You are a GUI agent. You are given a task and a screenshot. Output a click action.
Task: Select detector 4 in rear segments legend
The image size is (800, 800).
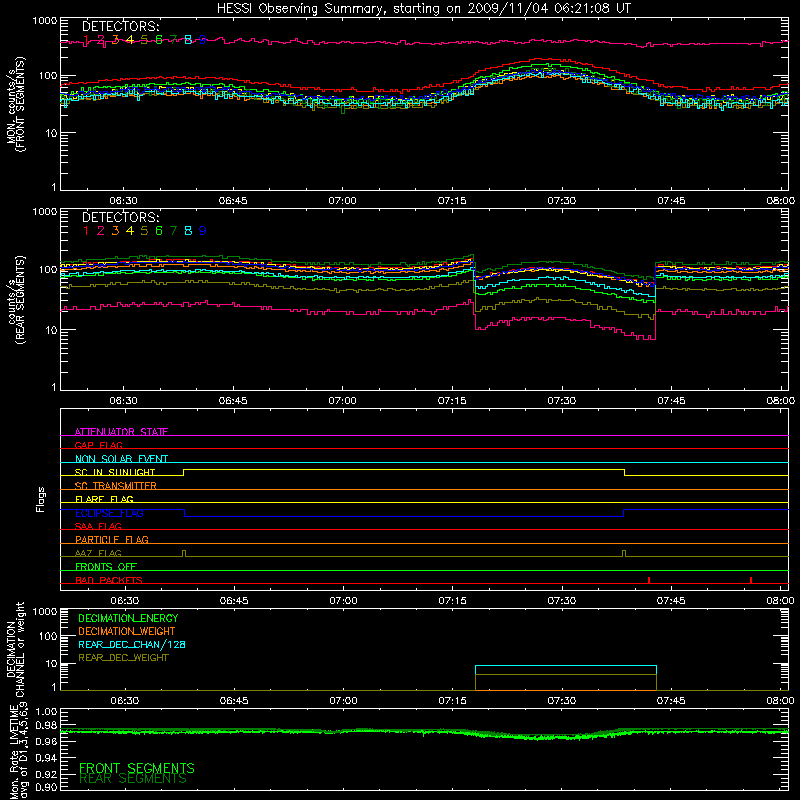pyautogui.click(x=130, y=231)
